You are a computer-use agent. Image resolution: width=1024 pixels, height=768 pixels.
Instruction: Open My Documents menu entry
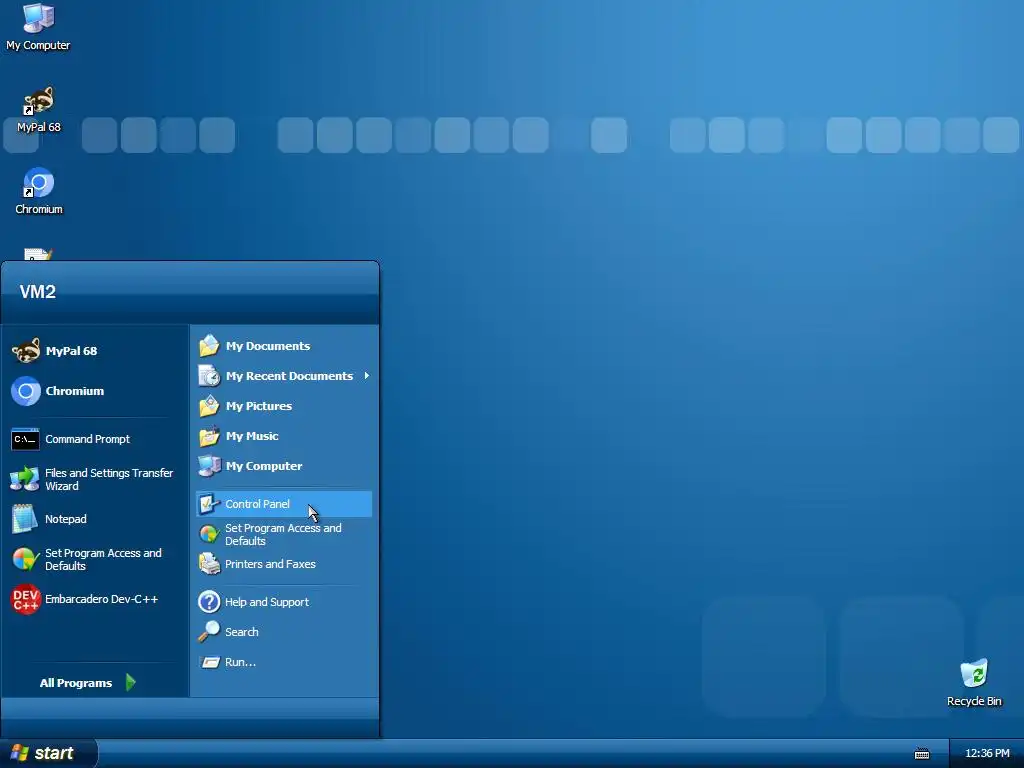(283, 345)
